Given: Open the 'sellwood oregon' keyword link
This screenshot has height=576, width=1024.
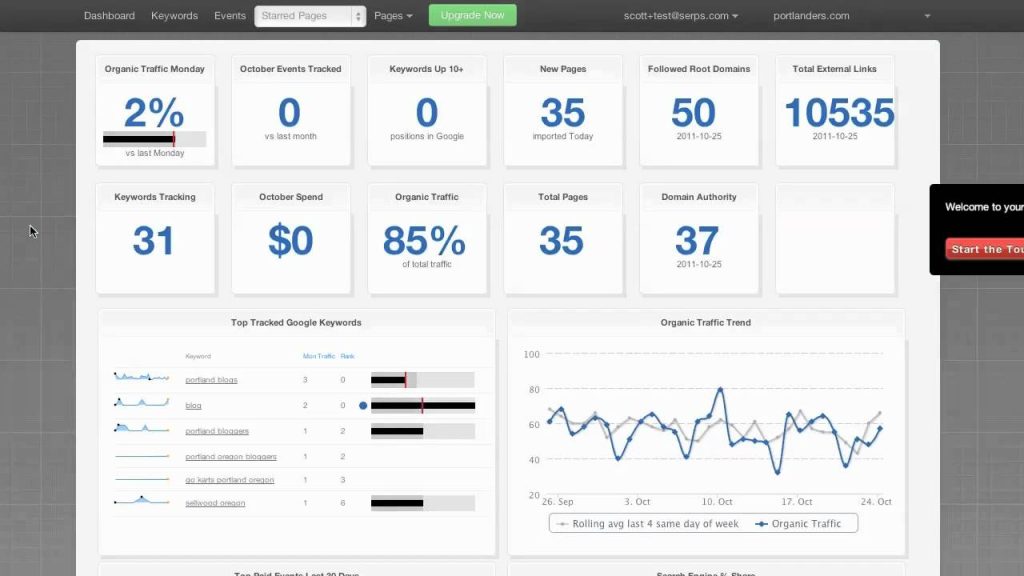Looking at the screenshot, I should [215, 503].
